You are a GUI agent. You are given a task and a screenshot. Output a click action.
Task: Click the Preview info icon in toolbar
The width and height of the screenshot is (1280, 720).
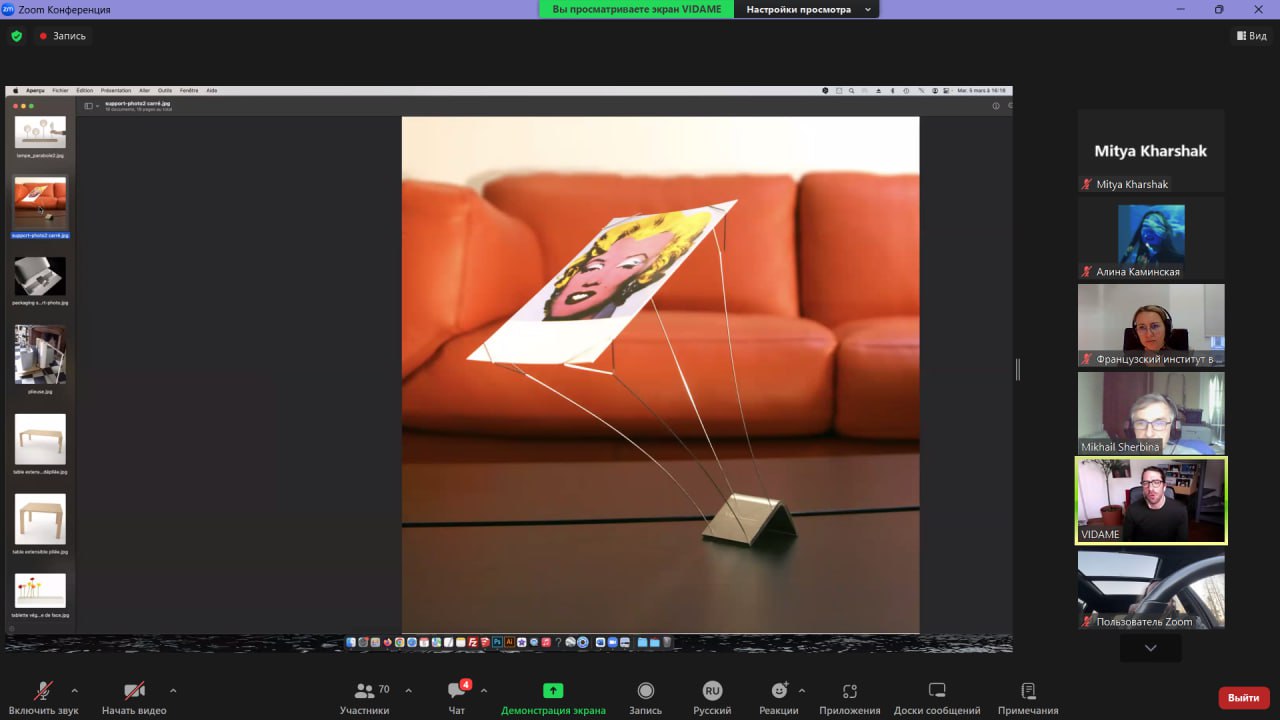click(x=995, y=105)
